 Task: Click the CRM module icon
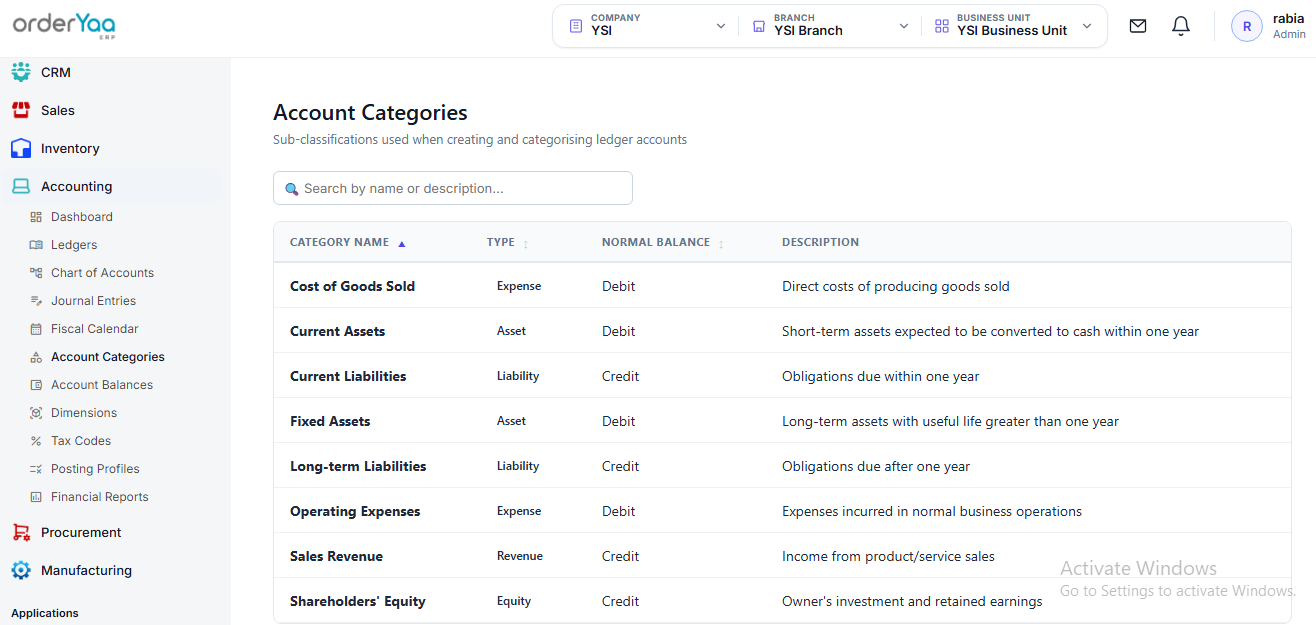21,72
